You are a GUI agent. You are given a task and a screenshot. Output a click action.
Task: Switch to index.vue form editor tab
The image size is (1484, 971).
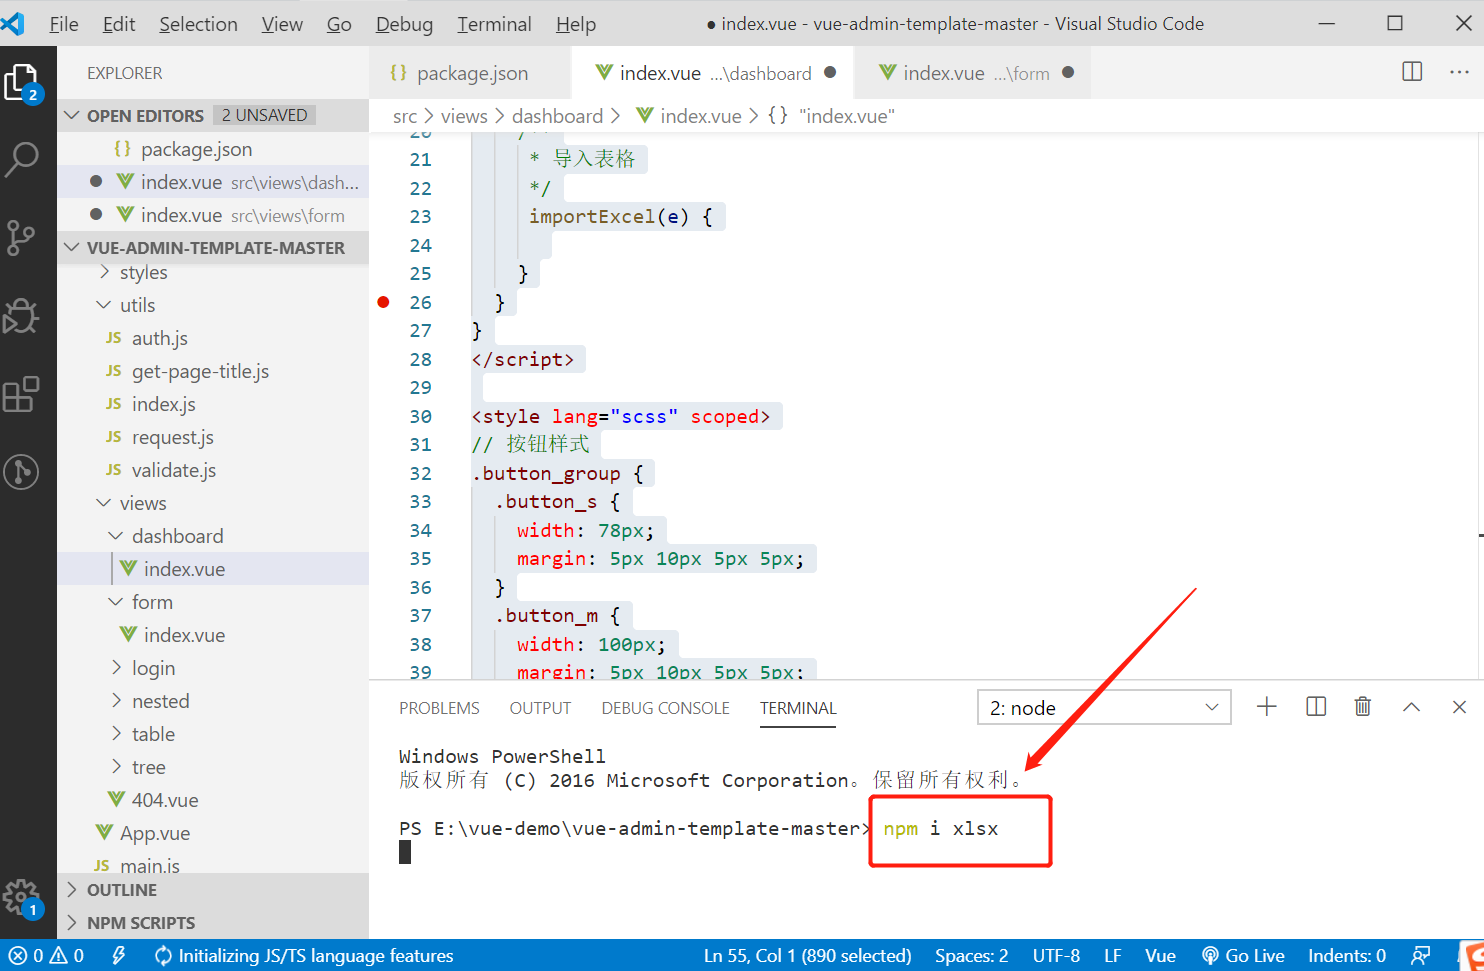pyautogui.click(x=972, y=73)
